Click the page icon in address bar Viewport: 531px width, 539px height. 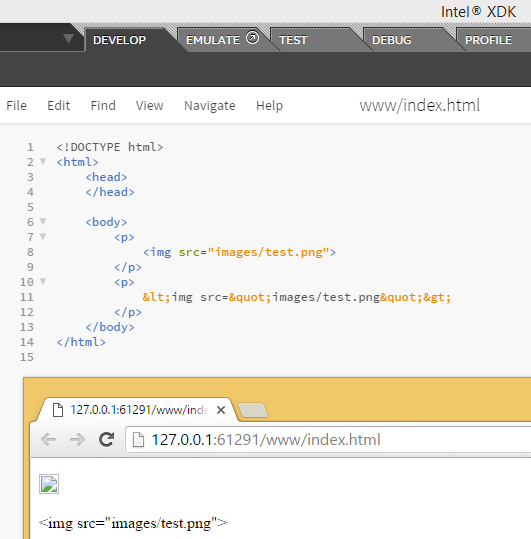pos(139,440)
